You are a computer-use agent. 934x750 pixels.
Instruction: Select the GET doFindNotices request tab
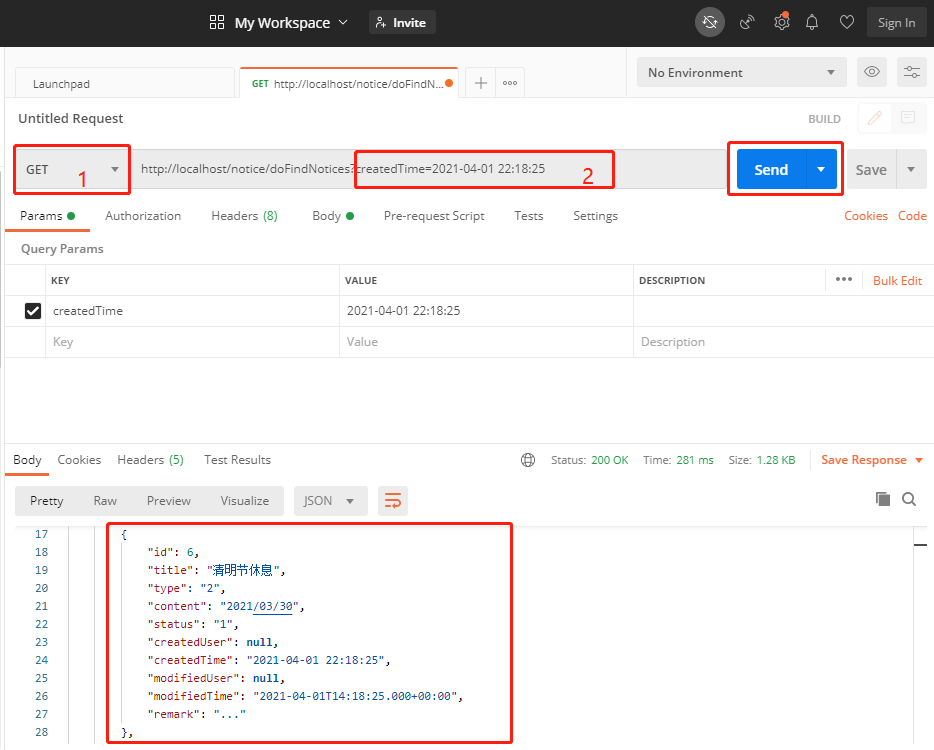(348, 83)
